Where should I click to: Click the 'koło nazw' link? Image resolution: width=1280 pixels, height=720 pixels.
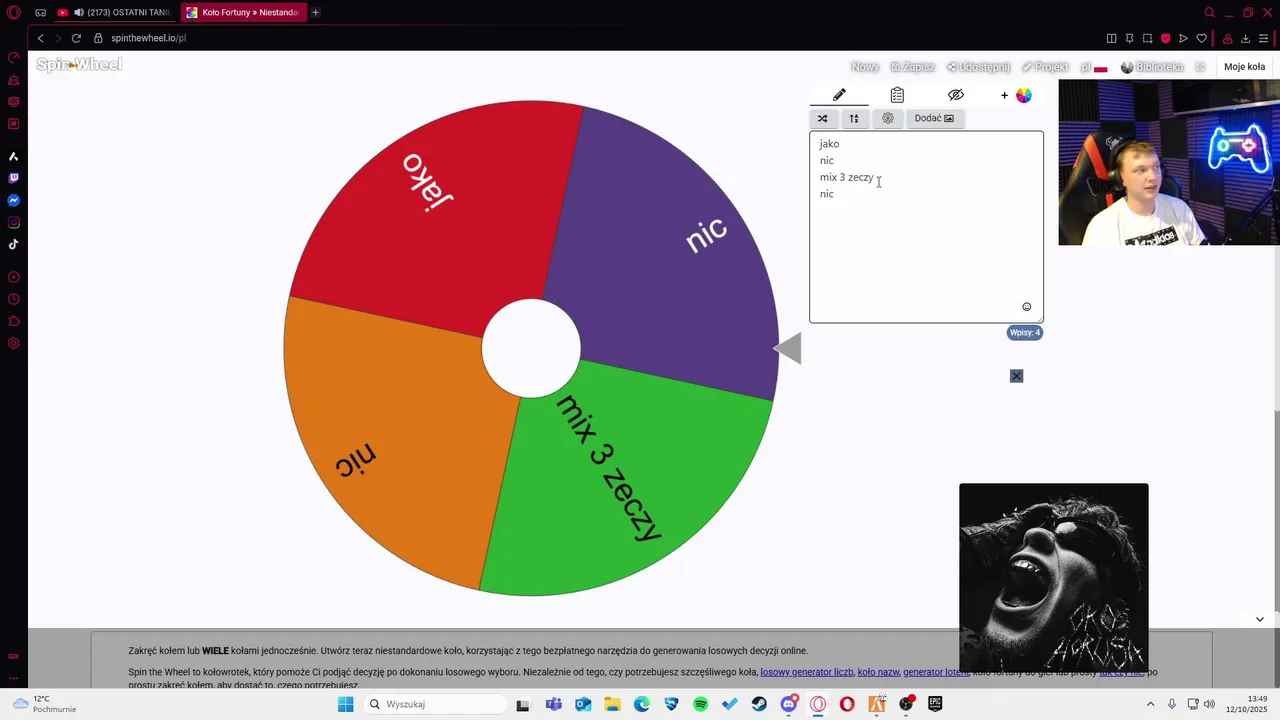(x=878, y=672)
